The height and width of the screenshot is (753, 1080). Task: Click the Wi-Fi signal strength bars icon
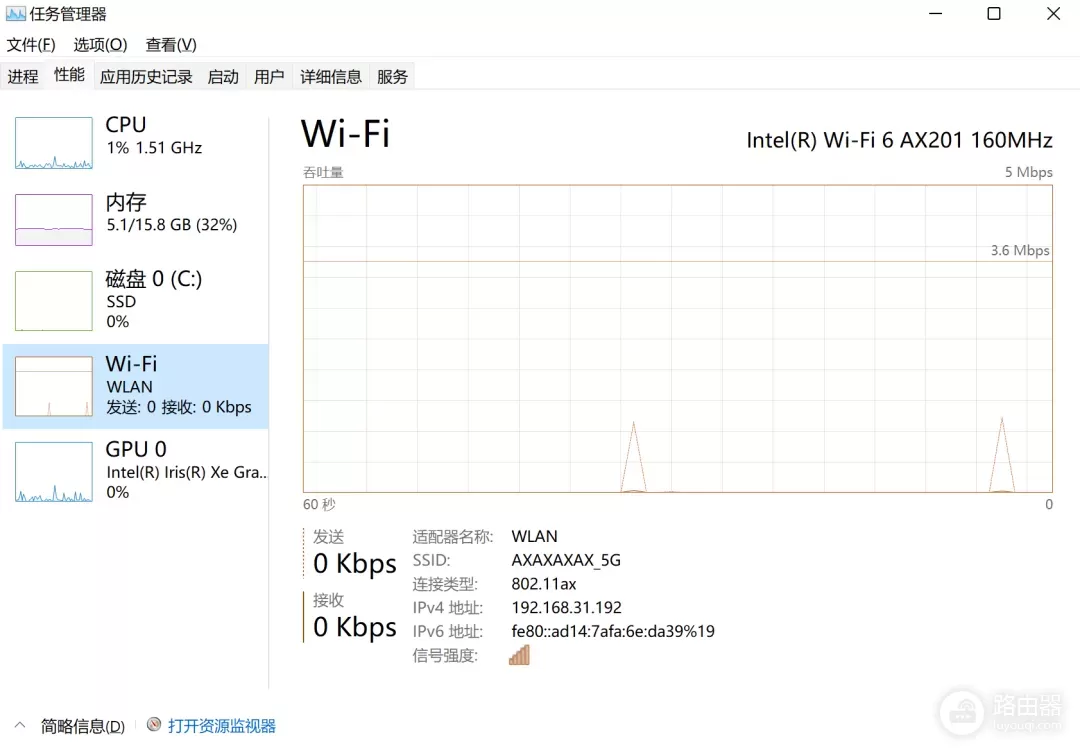[x=519, y=655]
